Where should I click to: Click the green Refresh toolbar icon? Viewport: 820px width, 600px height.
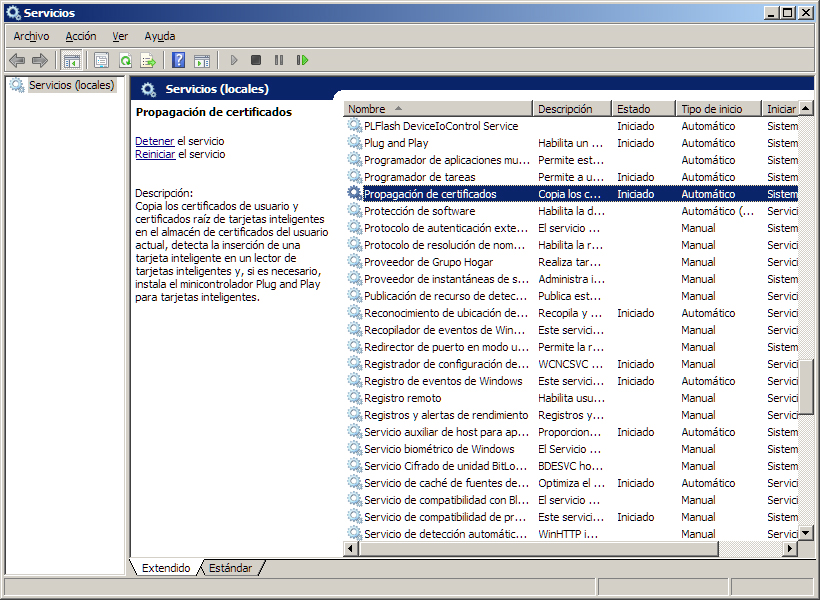[125, 61]
